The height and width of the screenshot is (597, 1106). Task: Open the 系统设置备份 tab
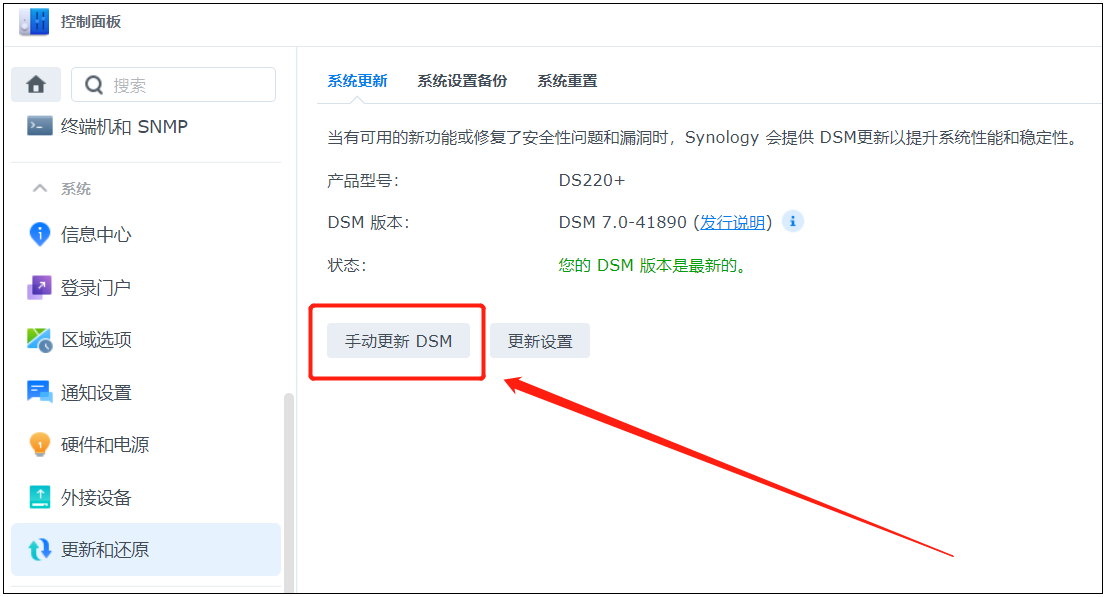462,81
